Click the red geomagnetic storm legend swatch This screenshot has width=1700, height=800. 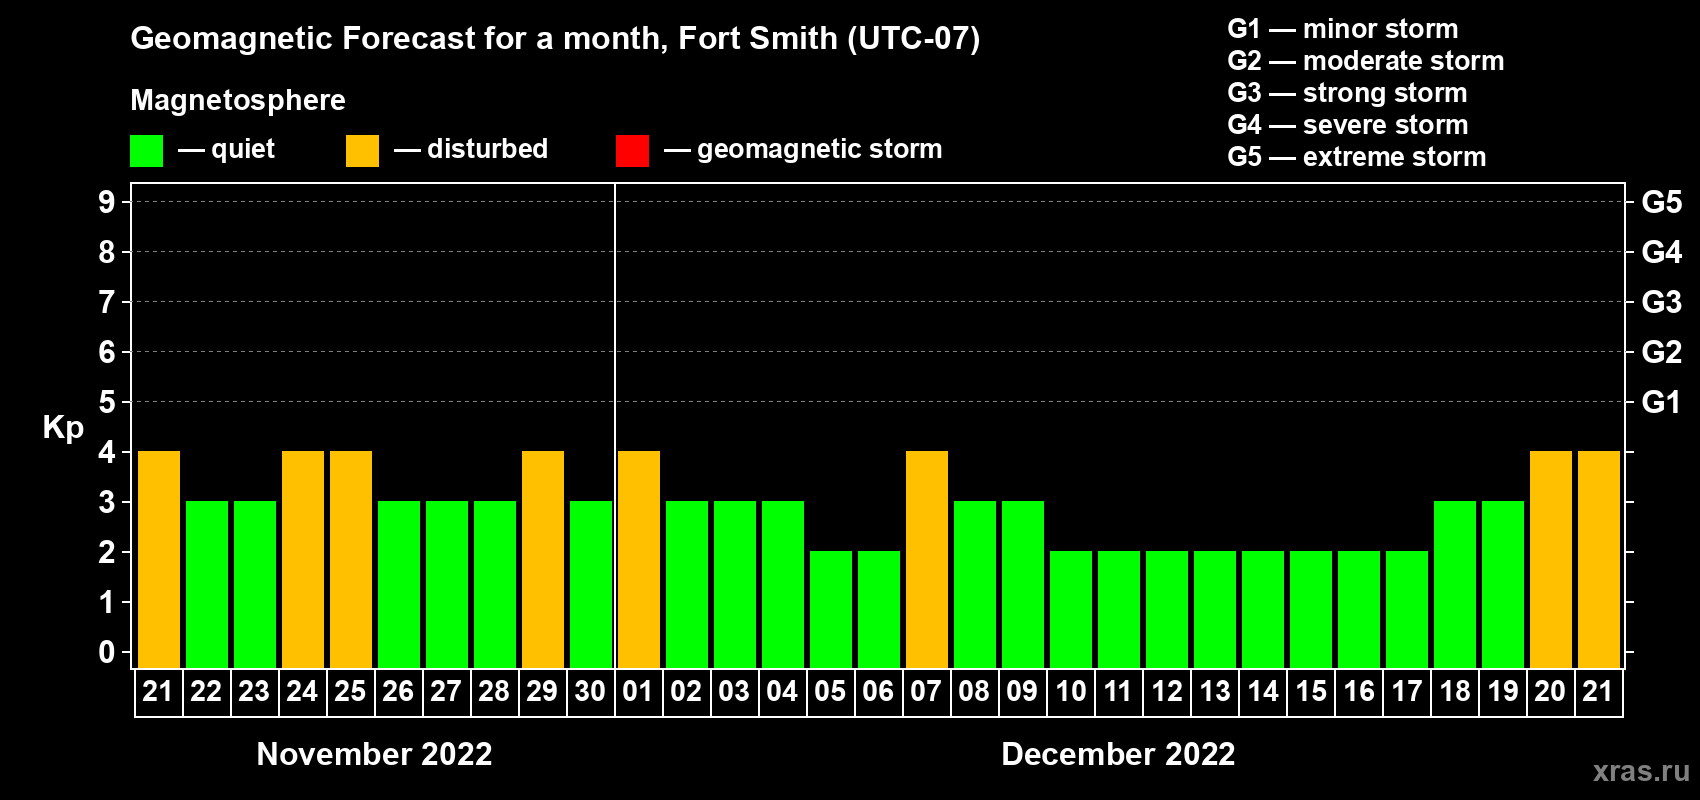click(632, 151)
